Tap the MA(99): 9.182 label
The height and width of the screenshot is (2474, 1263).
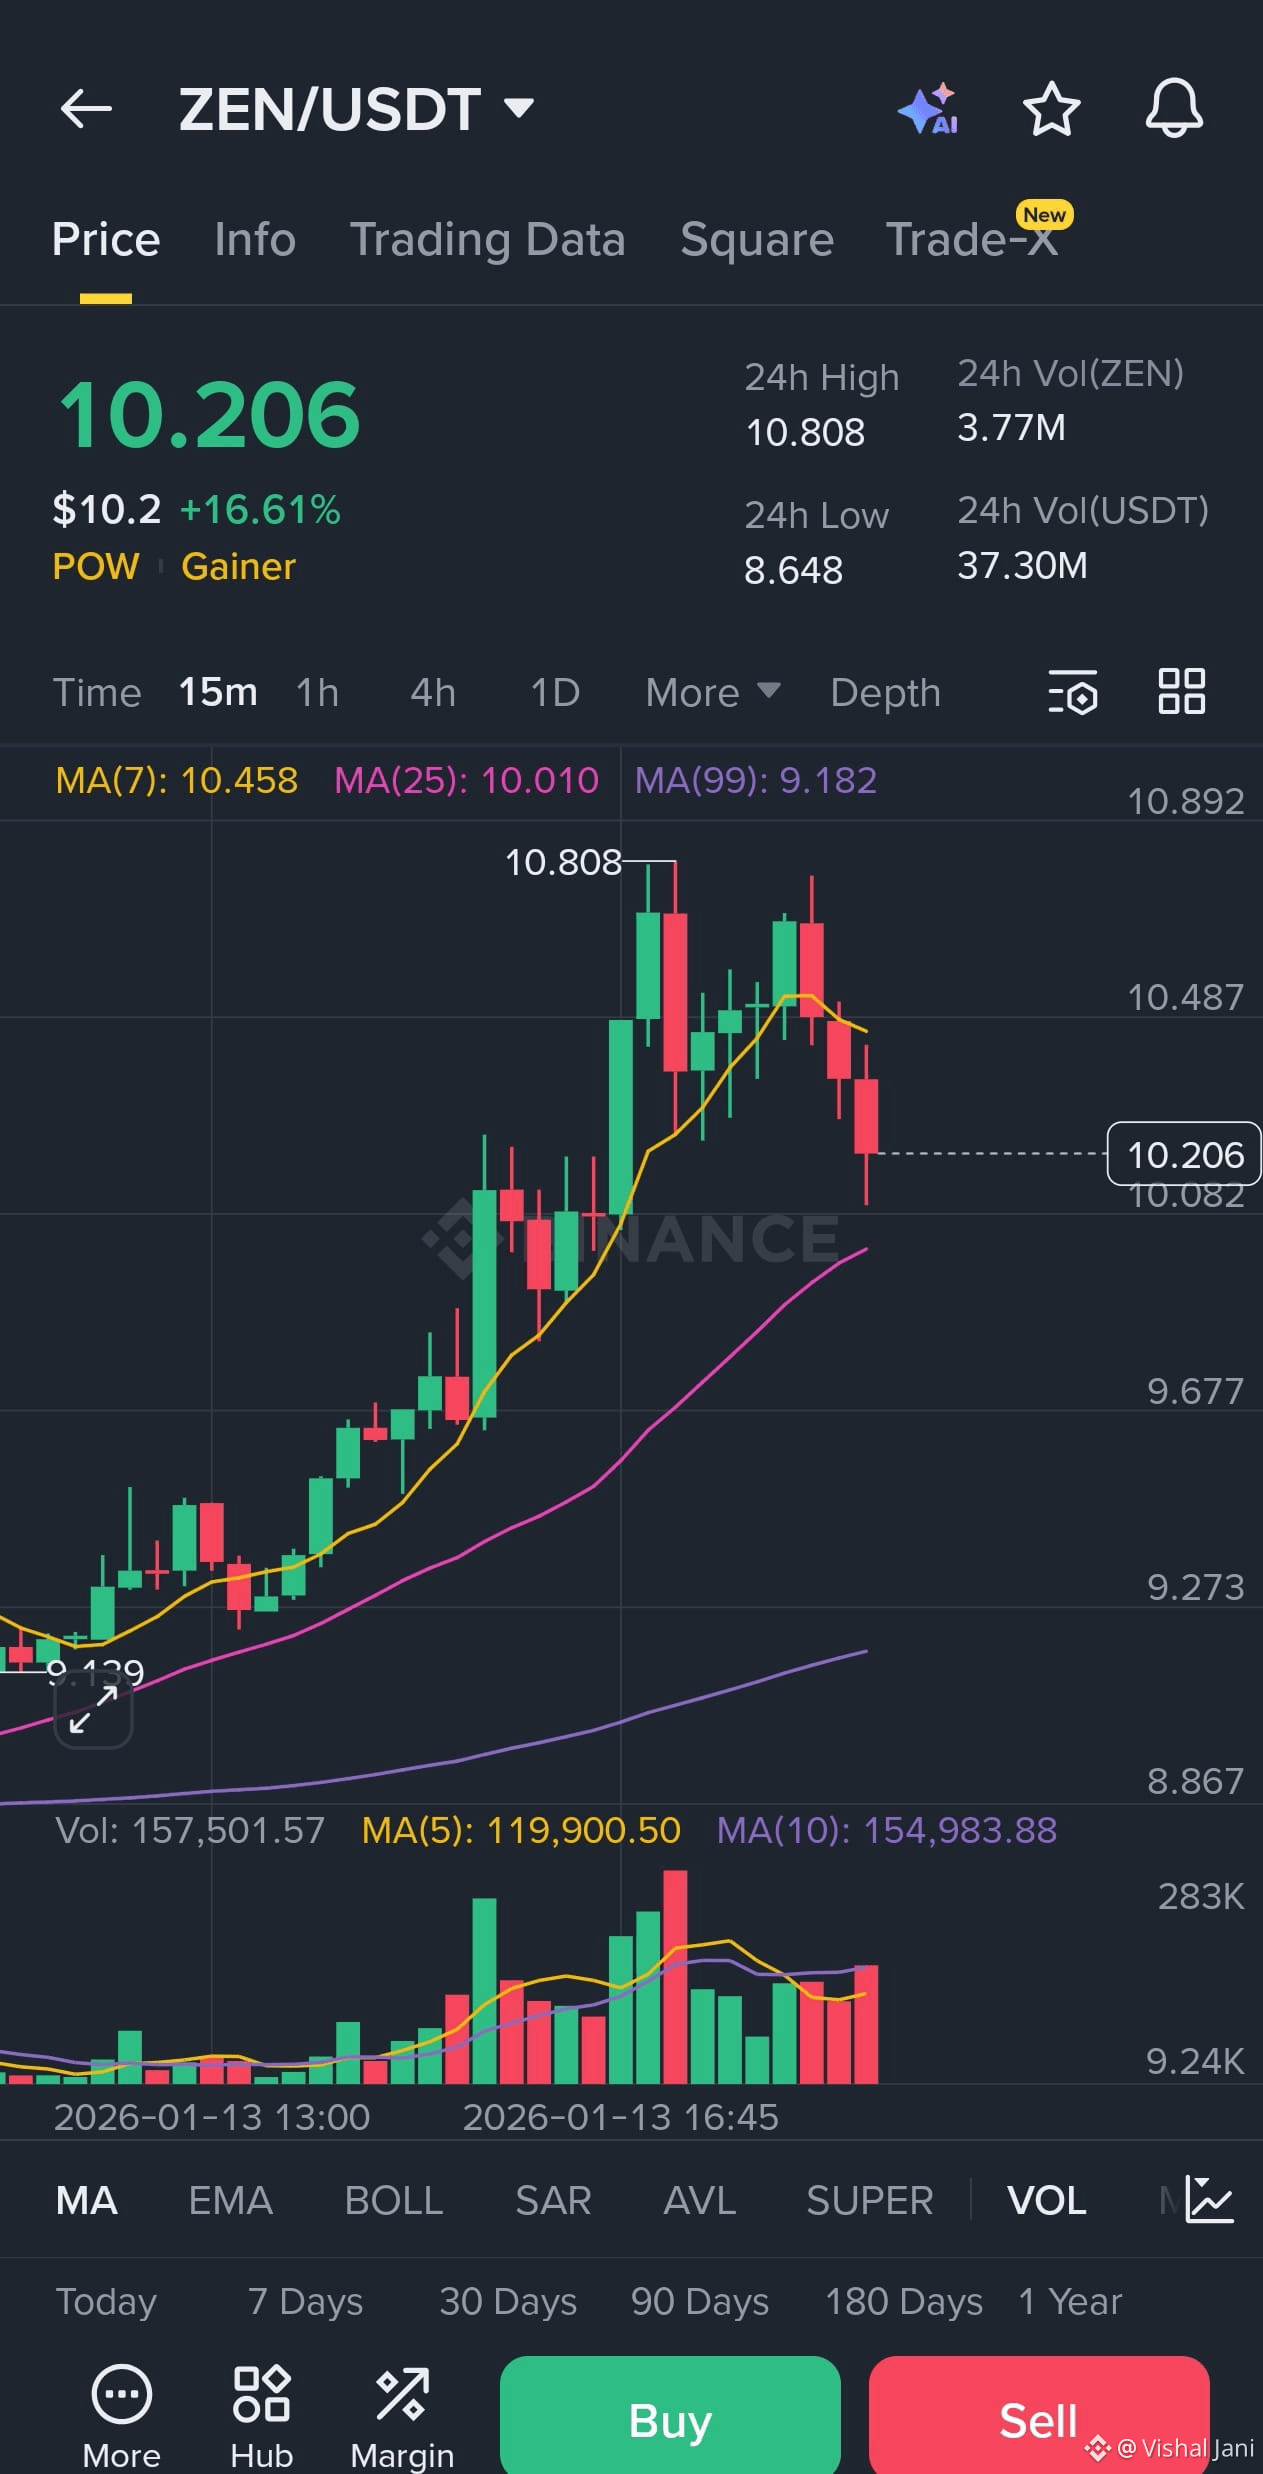pos(756,780)
